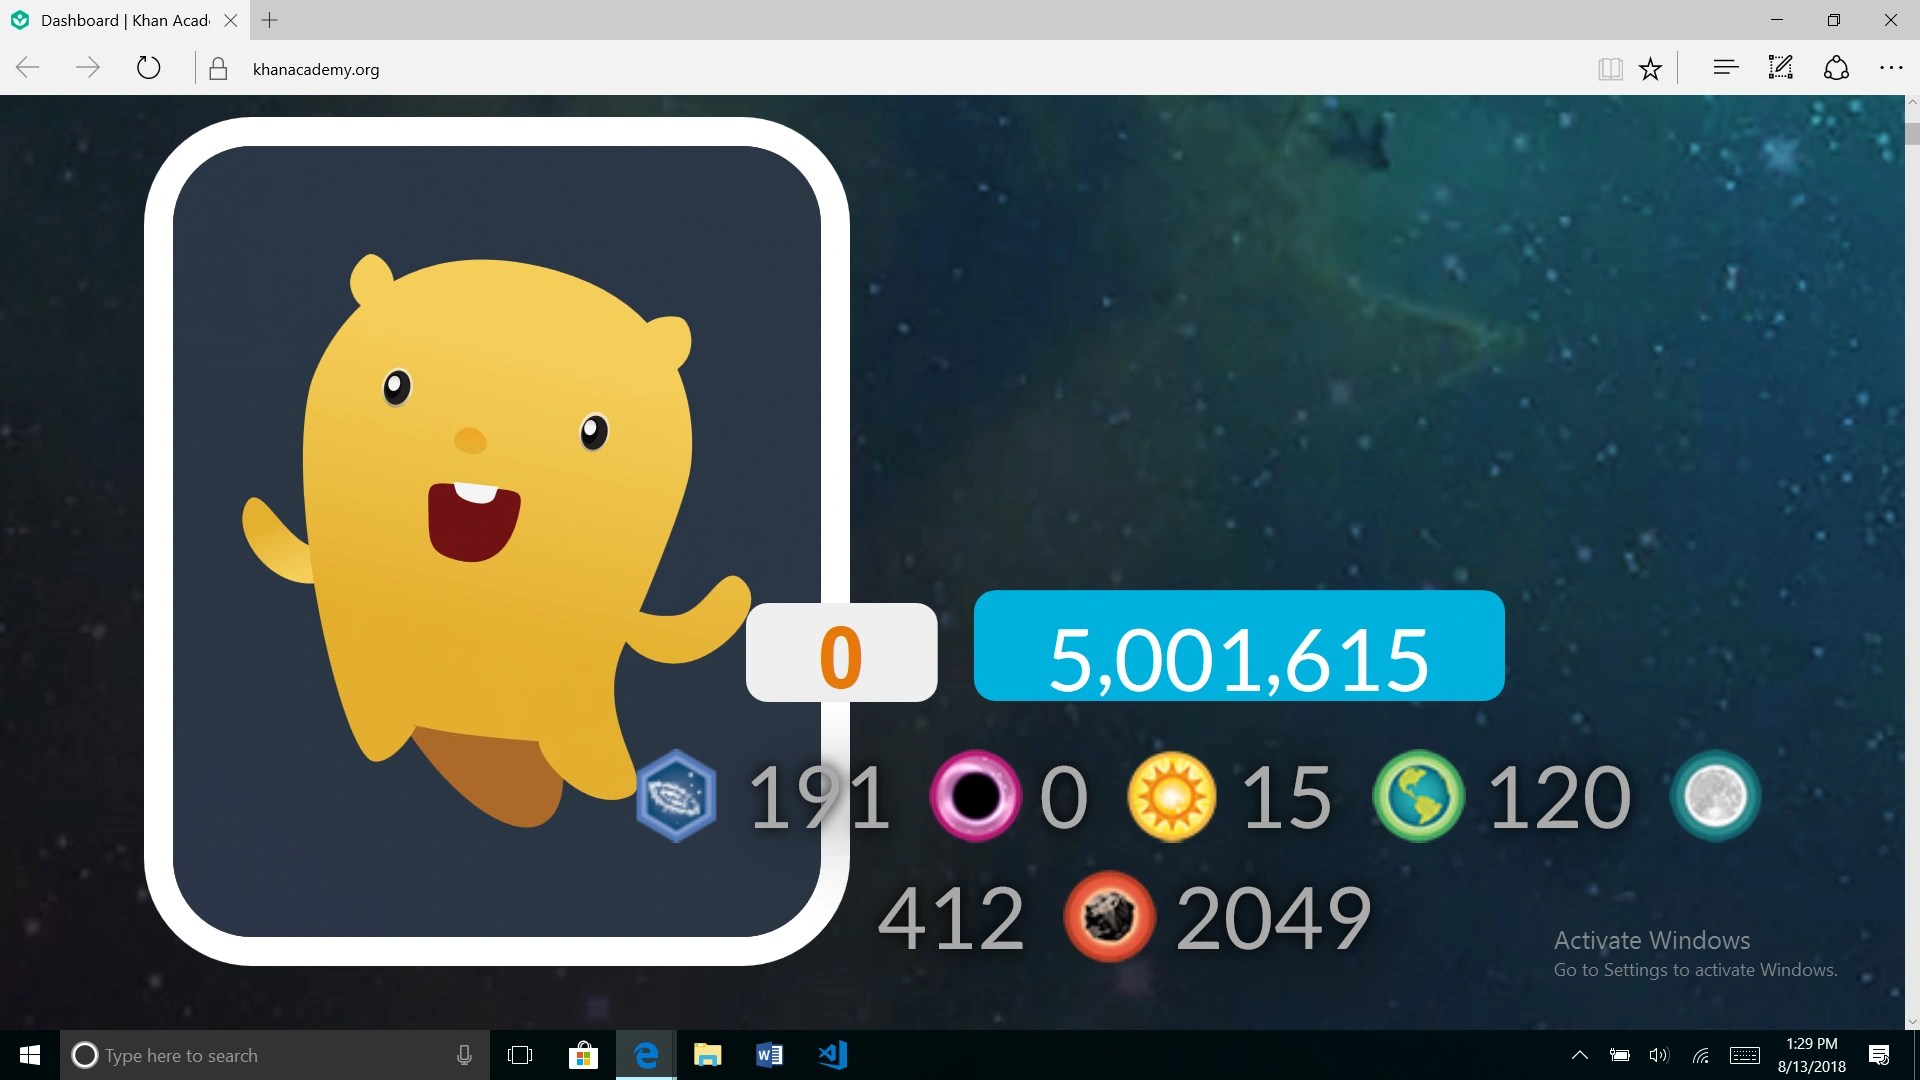The image size is (1920, 1080).
Task: Click the volume speaker tray icon
Action: (x=1659, y=1055)
